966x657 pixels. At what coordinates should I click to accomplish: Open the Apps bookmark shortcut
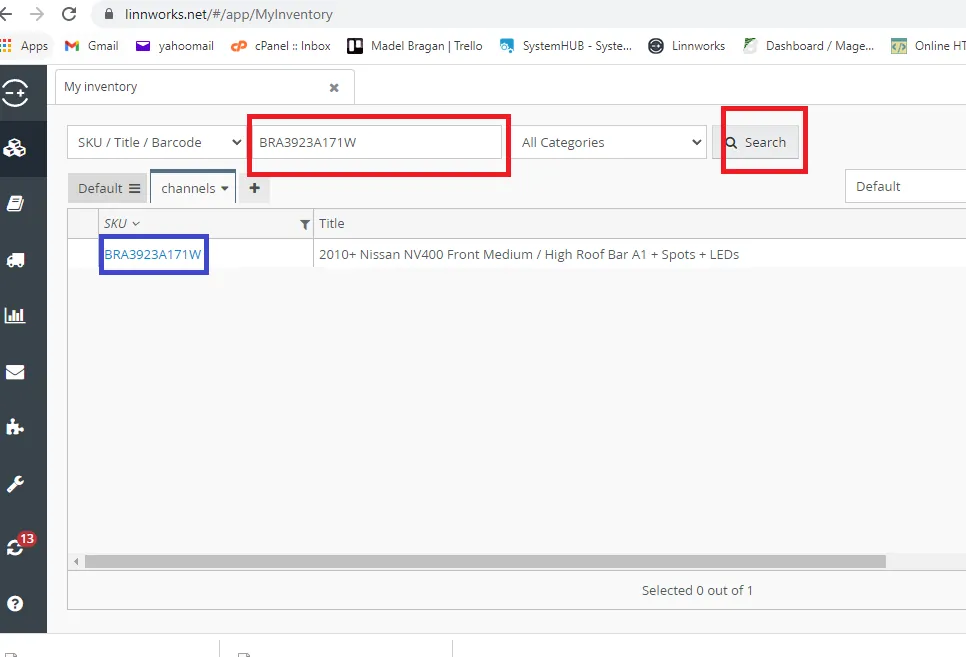click(x=25, y=46)
